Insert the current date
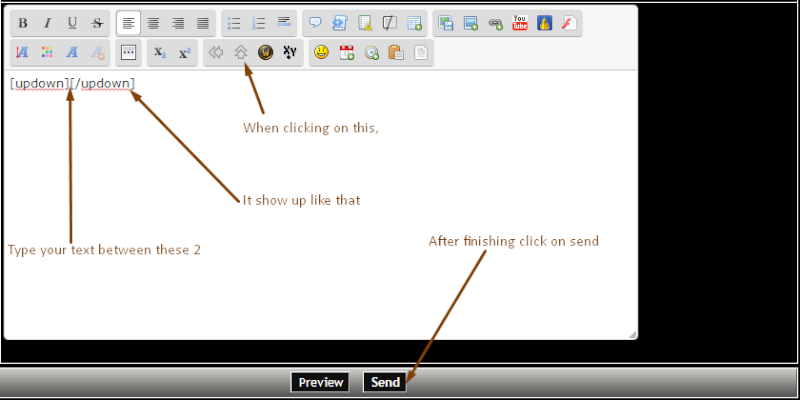Image resolution: width=800 pixels, height=400 pixels. coord(346,53)
